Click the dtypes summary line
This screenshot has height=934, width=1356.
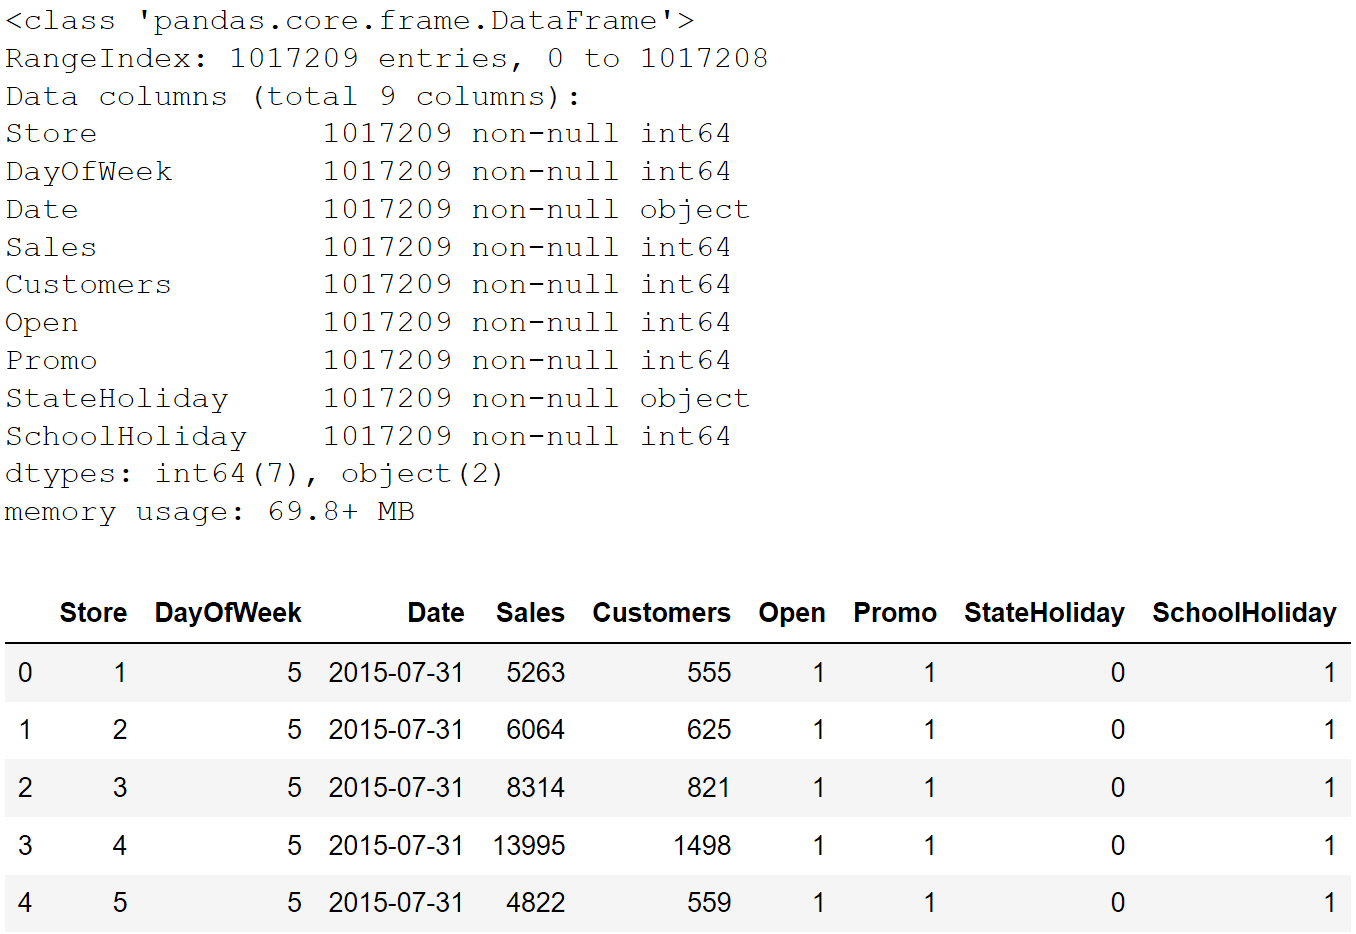254,474
